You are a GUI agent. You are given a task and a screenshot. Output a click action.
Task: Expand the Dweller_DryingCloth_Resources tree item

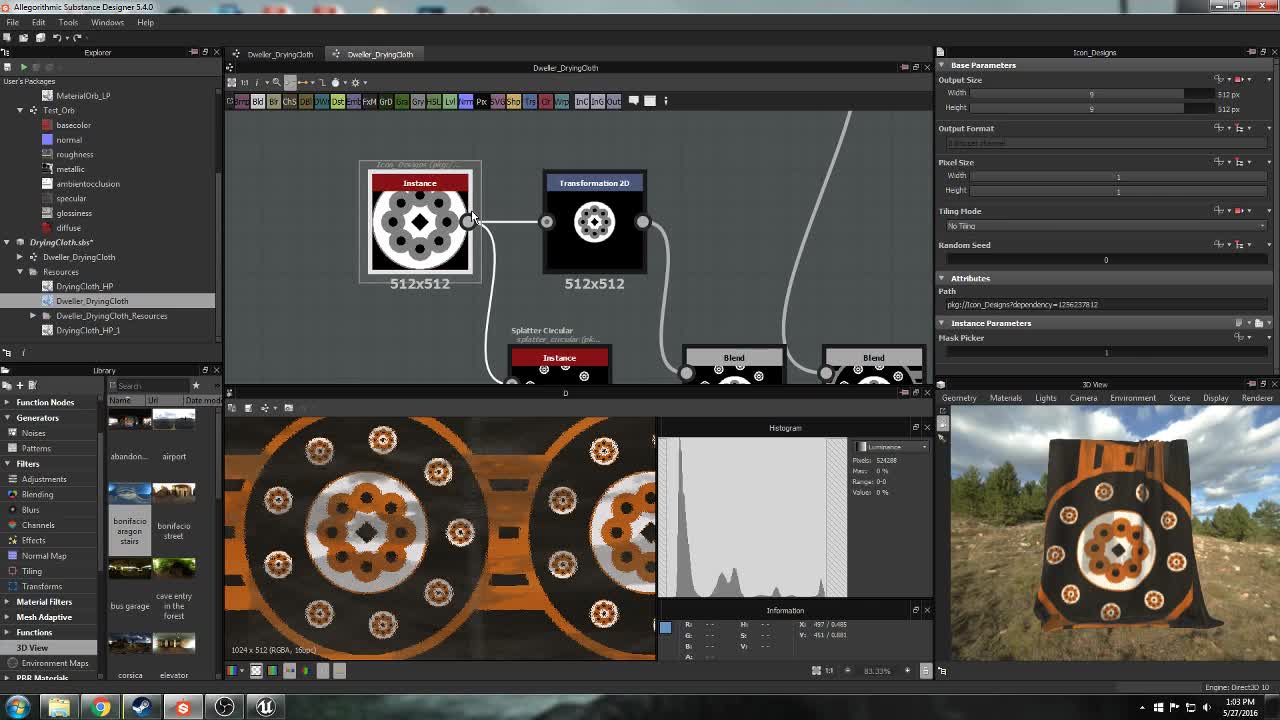(x=33, y=315)
